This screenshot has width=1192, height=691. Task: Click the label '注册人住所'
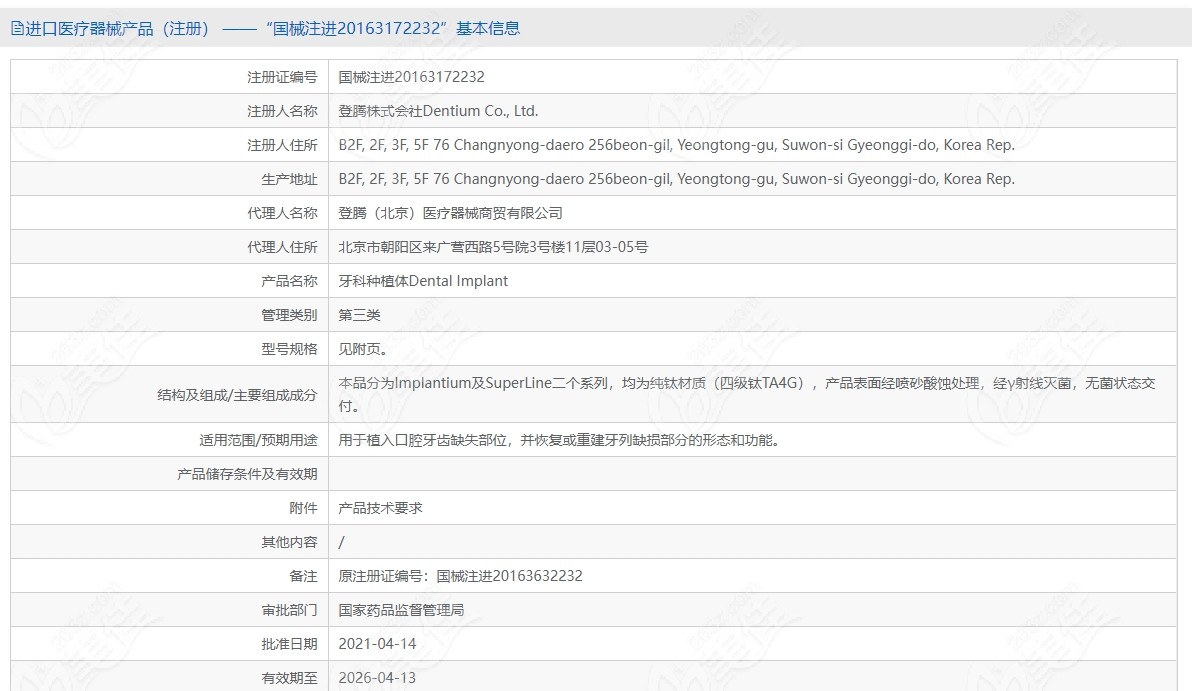(x=282, y=145)
